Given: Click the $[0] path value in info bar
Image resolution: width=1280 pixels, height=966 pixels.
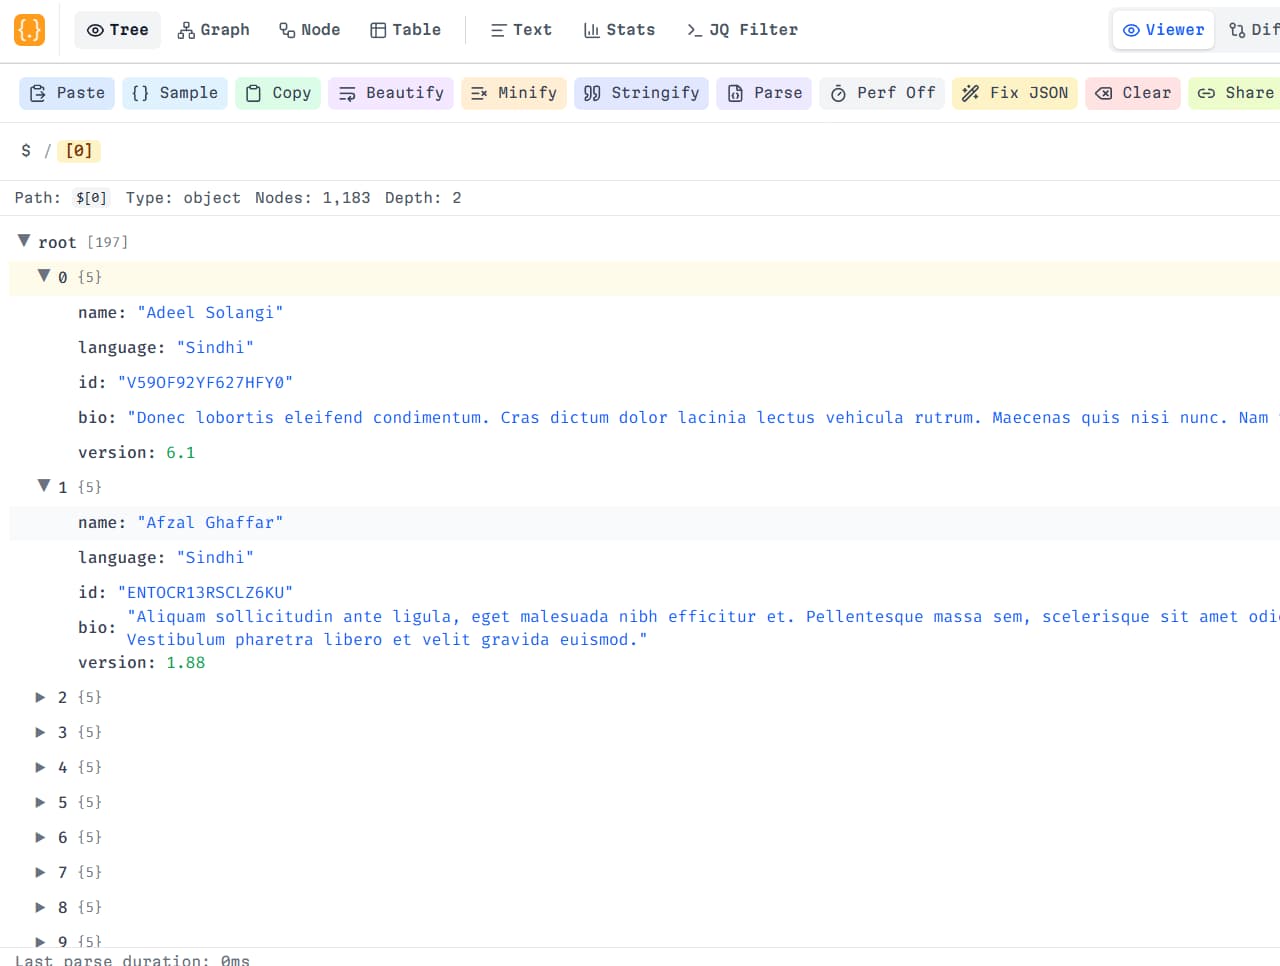Looking at the screenshot, I should tap(91, 198).
